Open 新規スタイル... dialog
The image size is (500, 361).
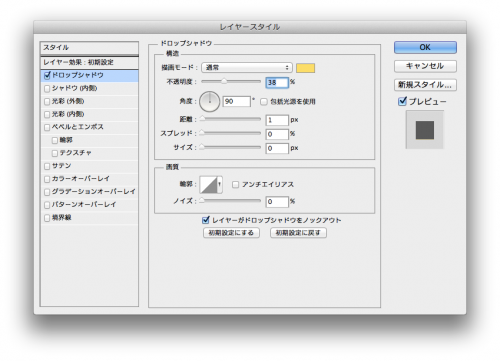(x=425, y=85)
